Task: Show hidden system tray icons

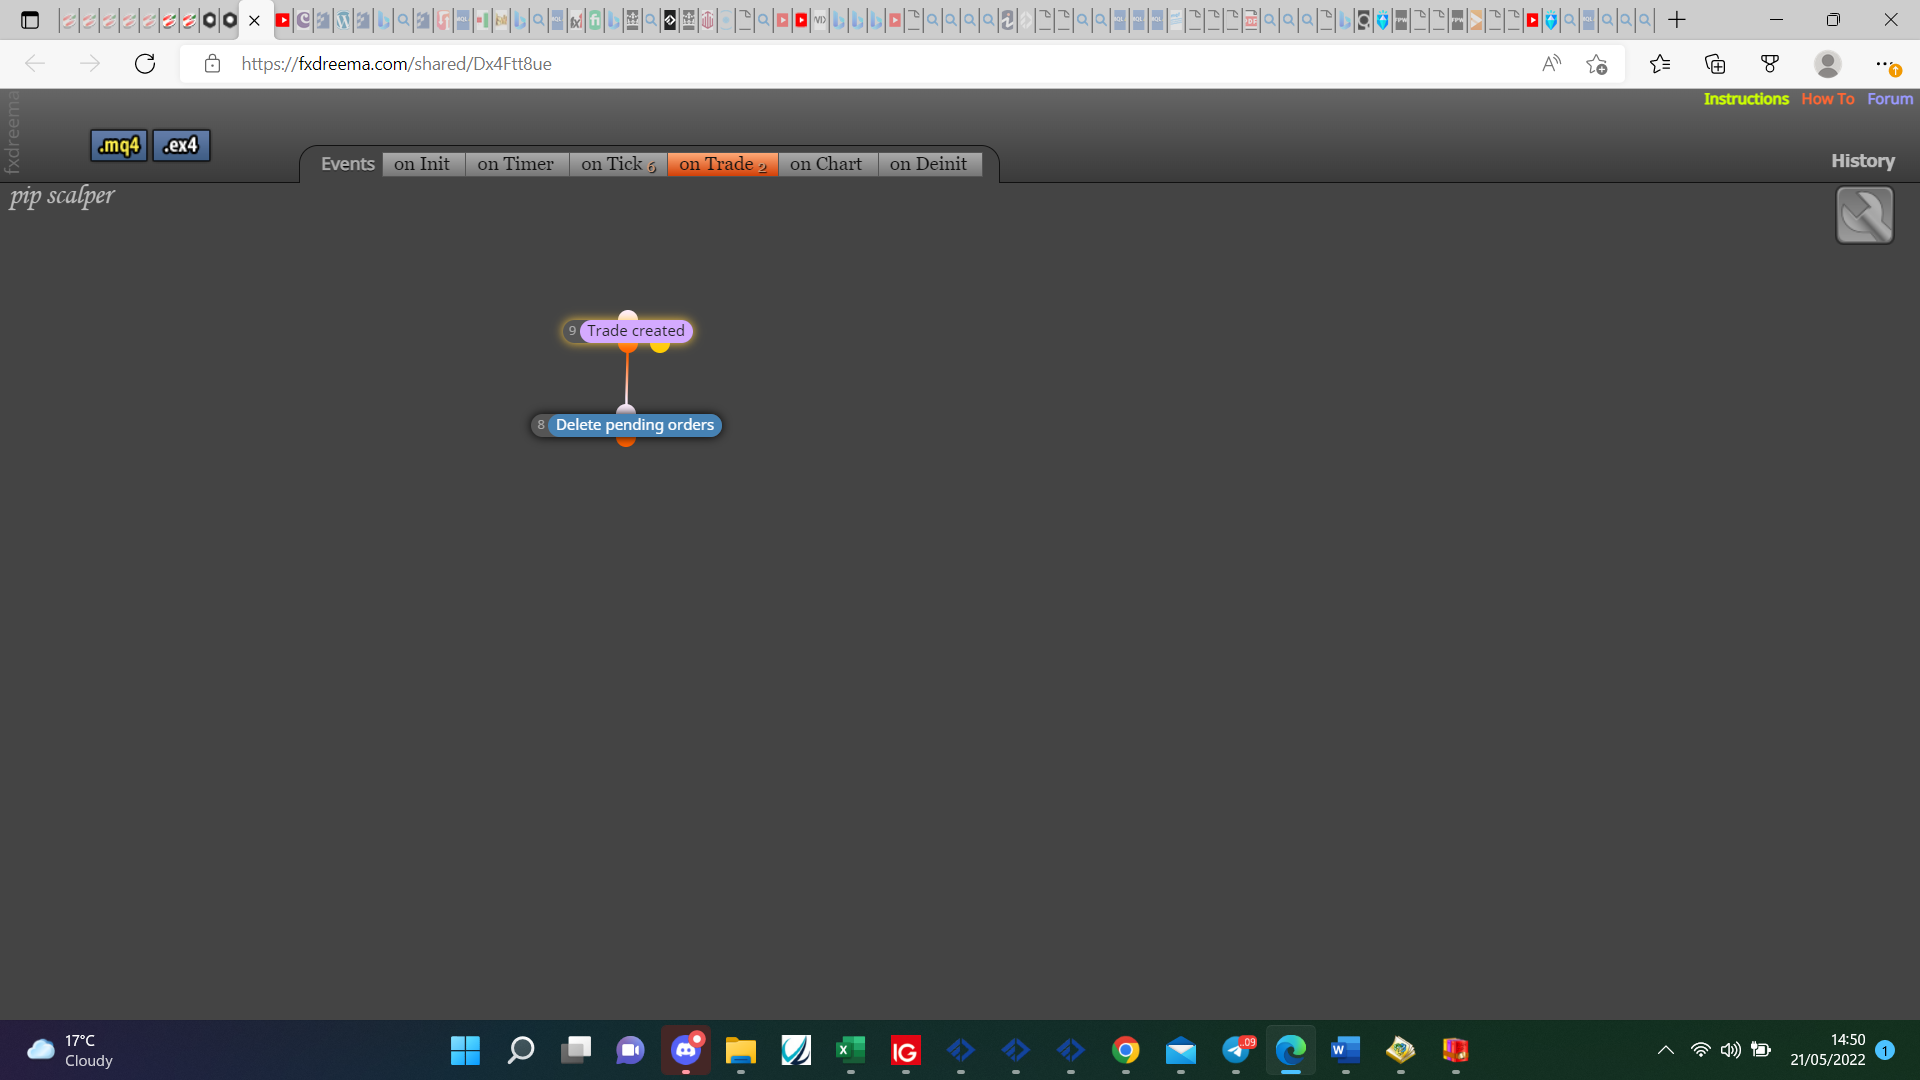Action: pyautogui.click(x=1666, y=1050)
